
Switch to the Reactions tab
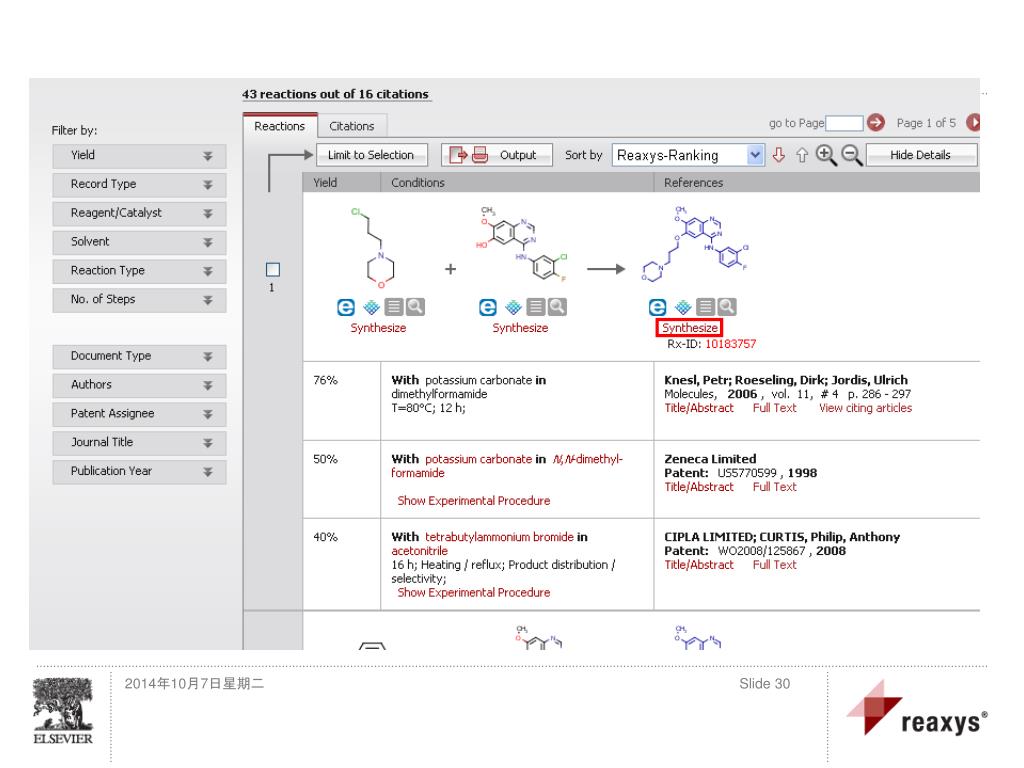click(280, 126)
